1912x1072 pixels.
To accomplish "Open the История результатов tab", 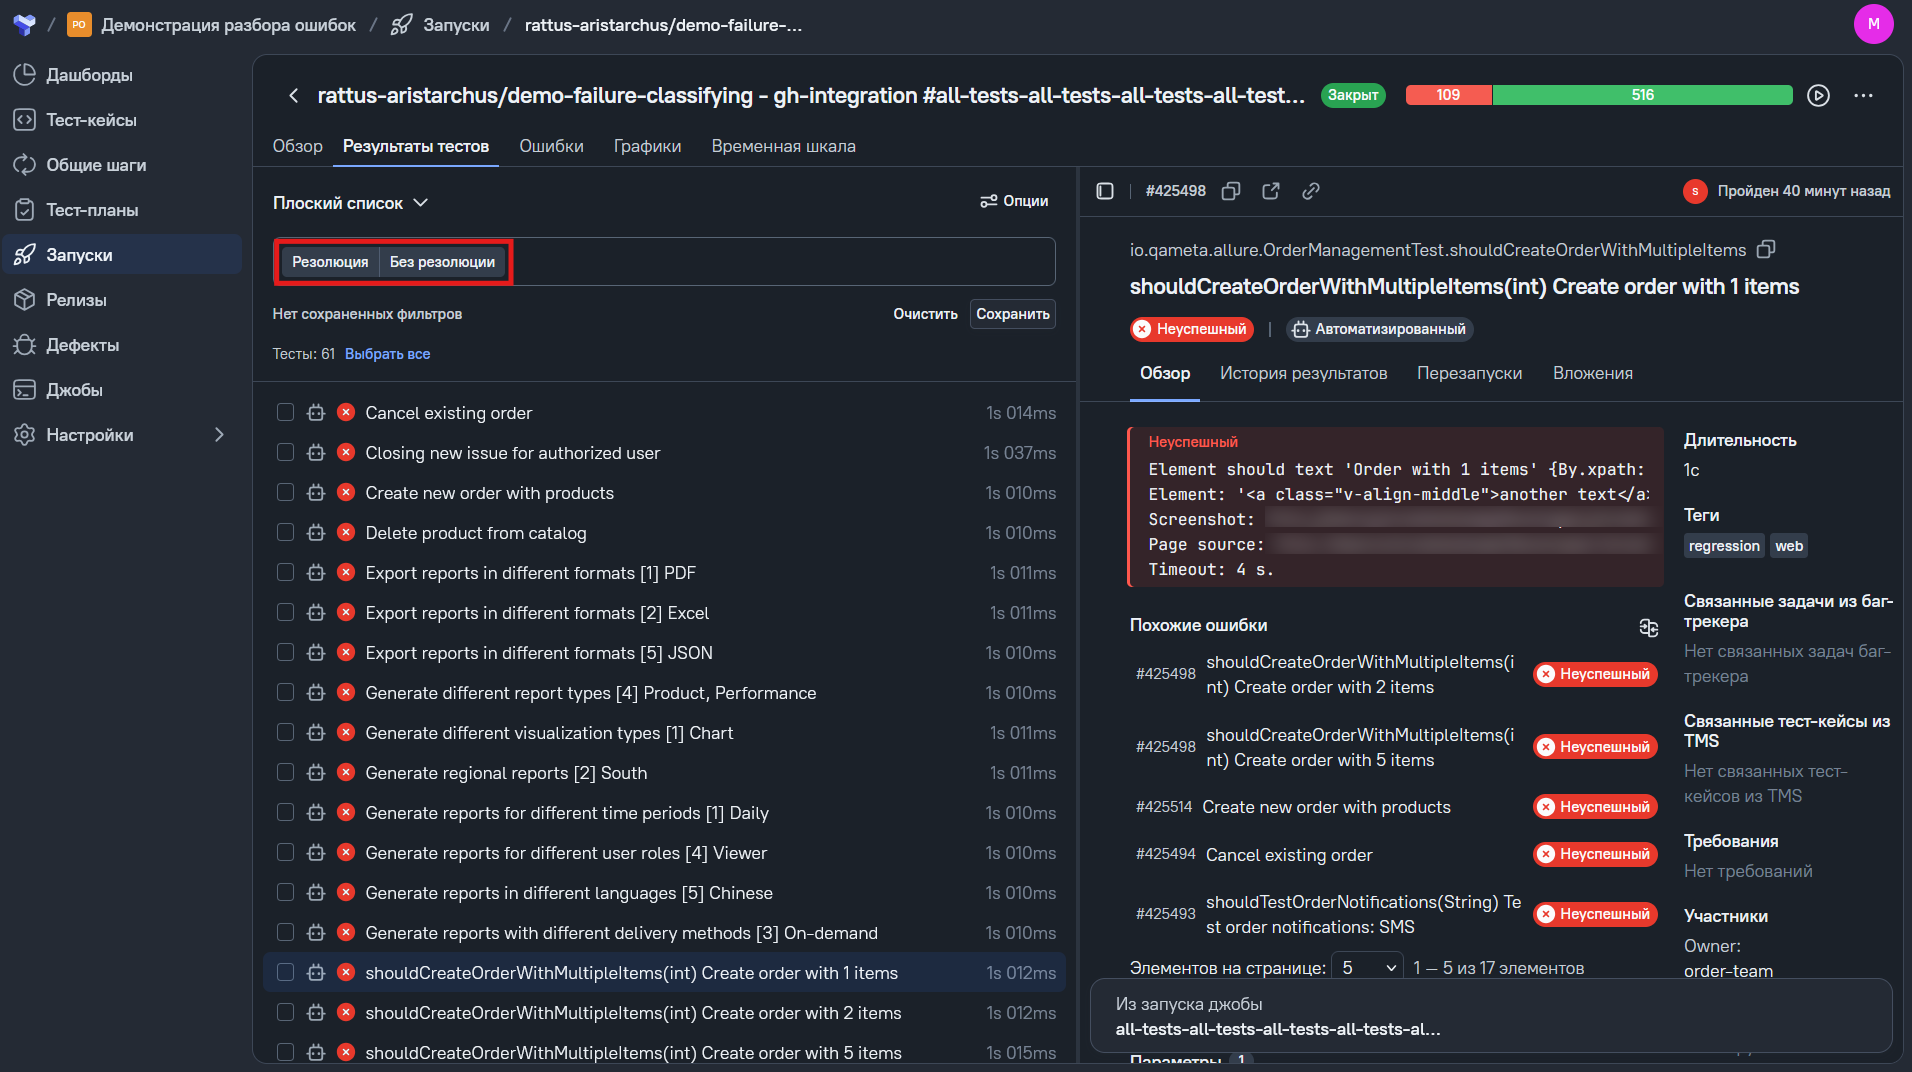I will 1303,373.
